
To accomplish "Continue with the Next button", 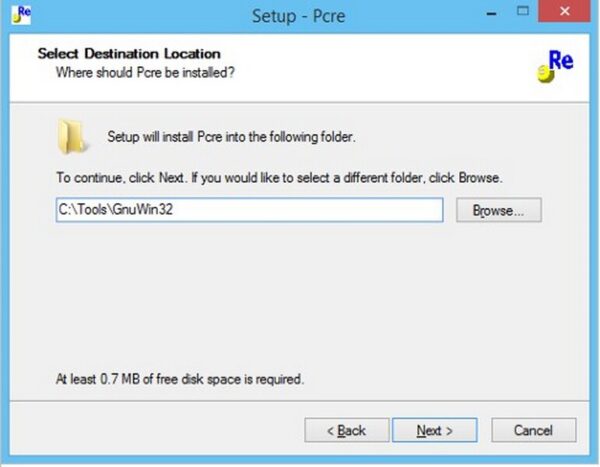I will click(435, 430).
